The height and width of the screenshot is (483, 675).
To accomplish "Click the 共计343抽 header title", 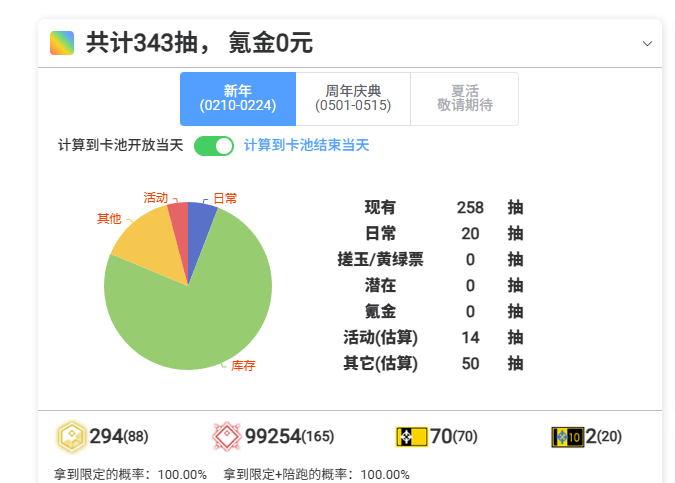I will [x=199, y=43].
